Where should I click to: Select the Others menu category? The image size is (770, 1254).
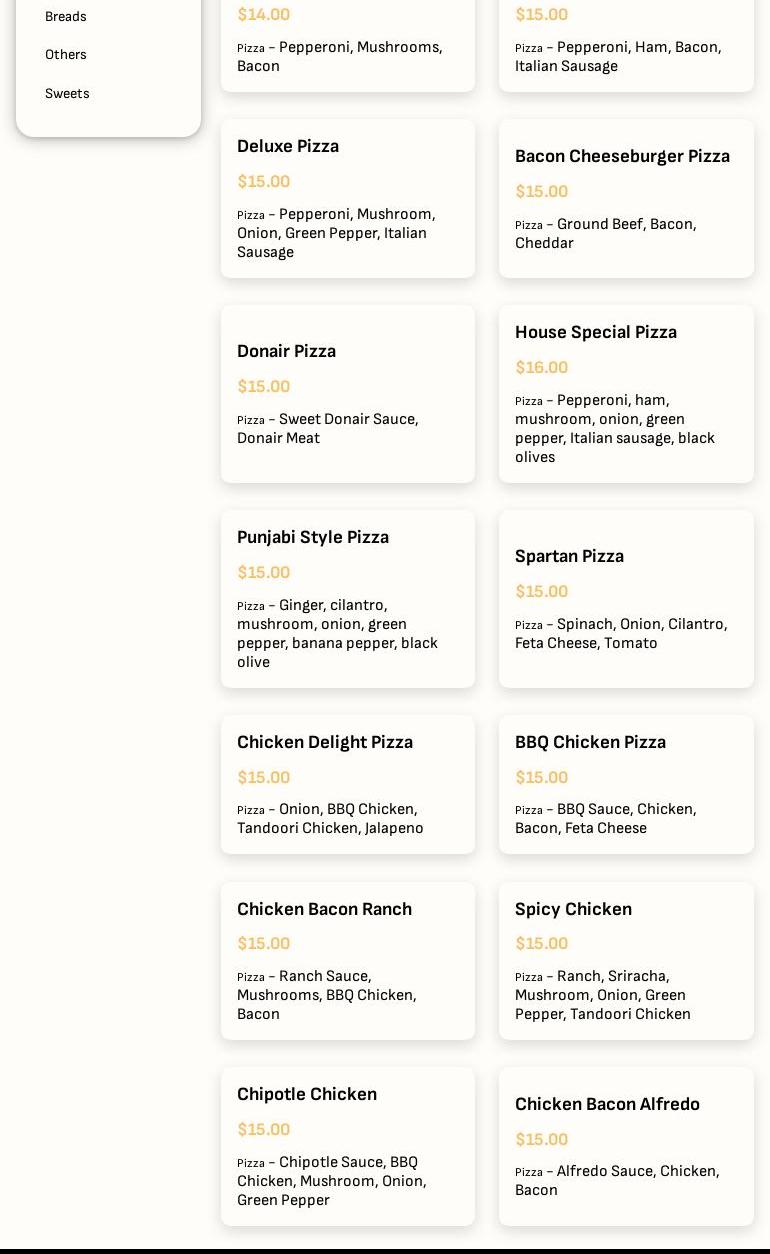[65, 55]
